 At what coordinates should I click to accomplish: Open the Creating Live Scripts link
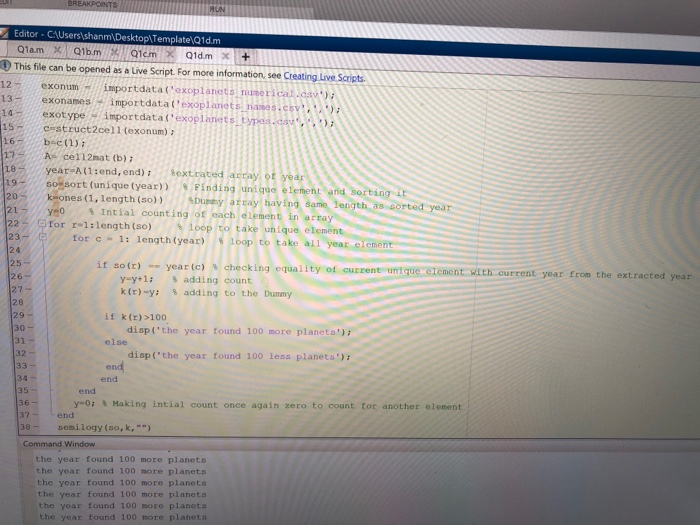pos(324,77)
